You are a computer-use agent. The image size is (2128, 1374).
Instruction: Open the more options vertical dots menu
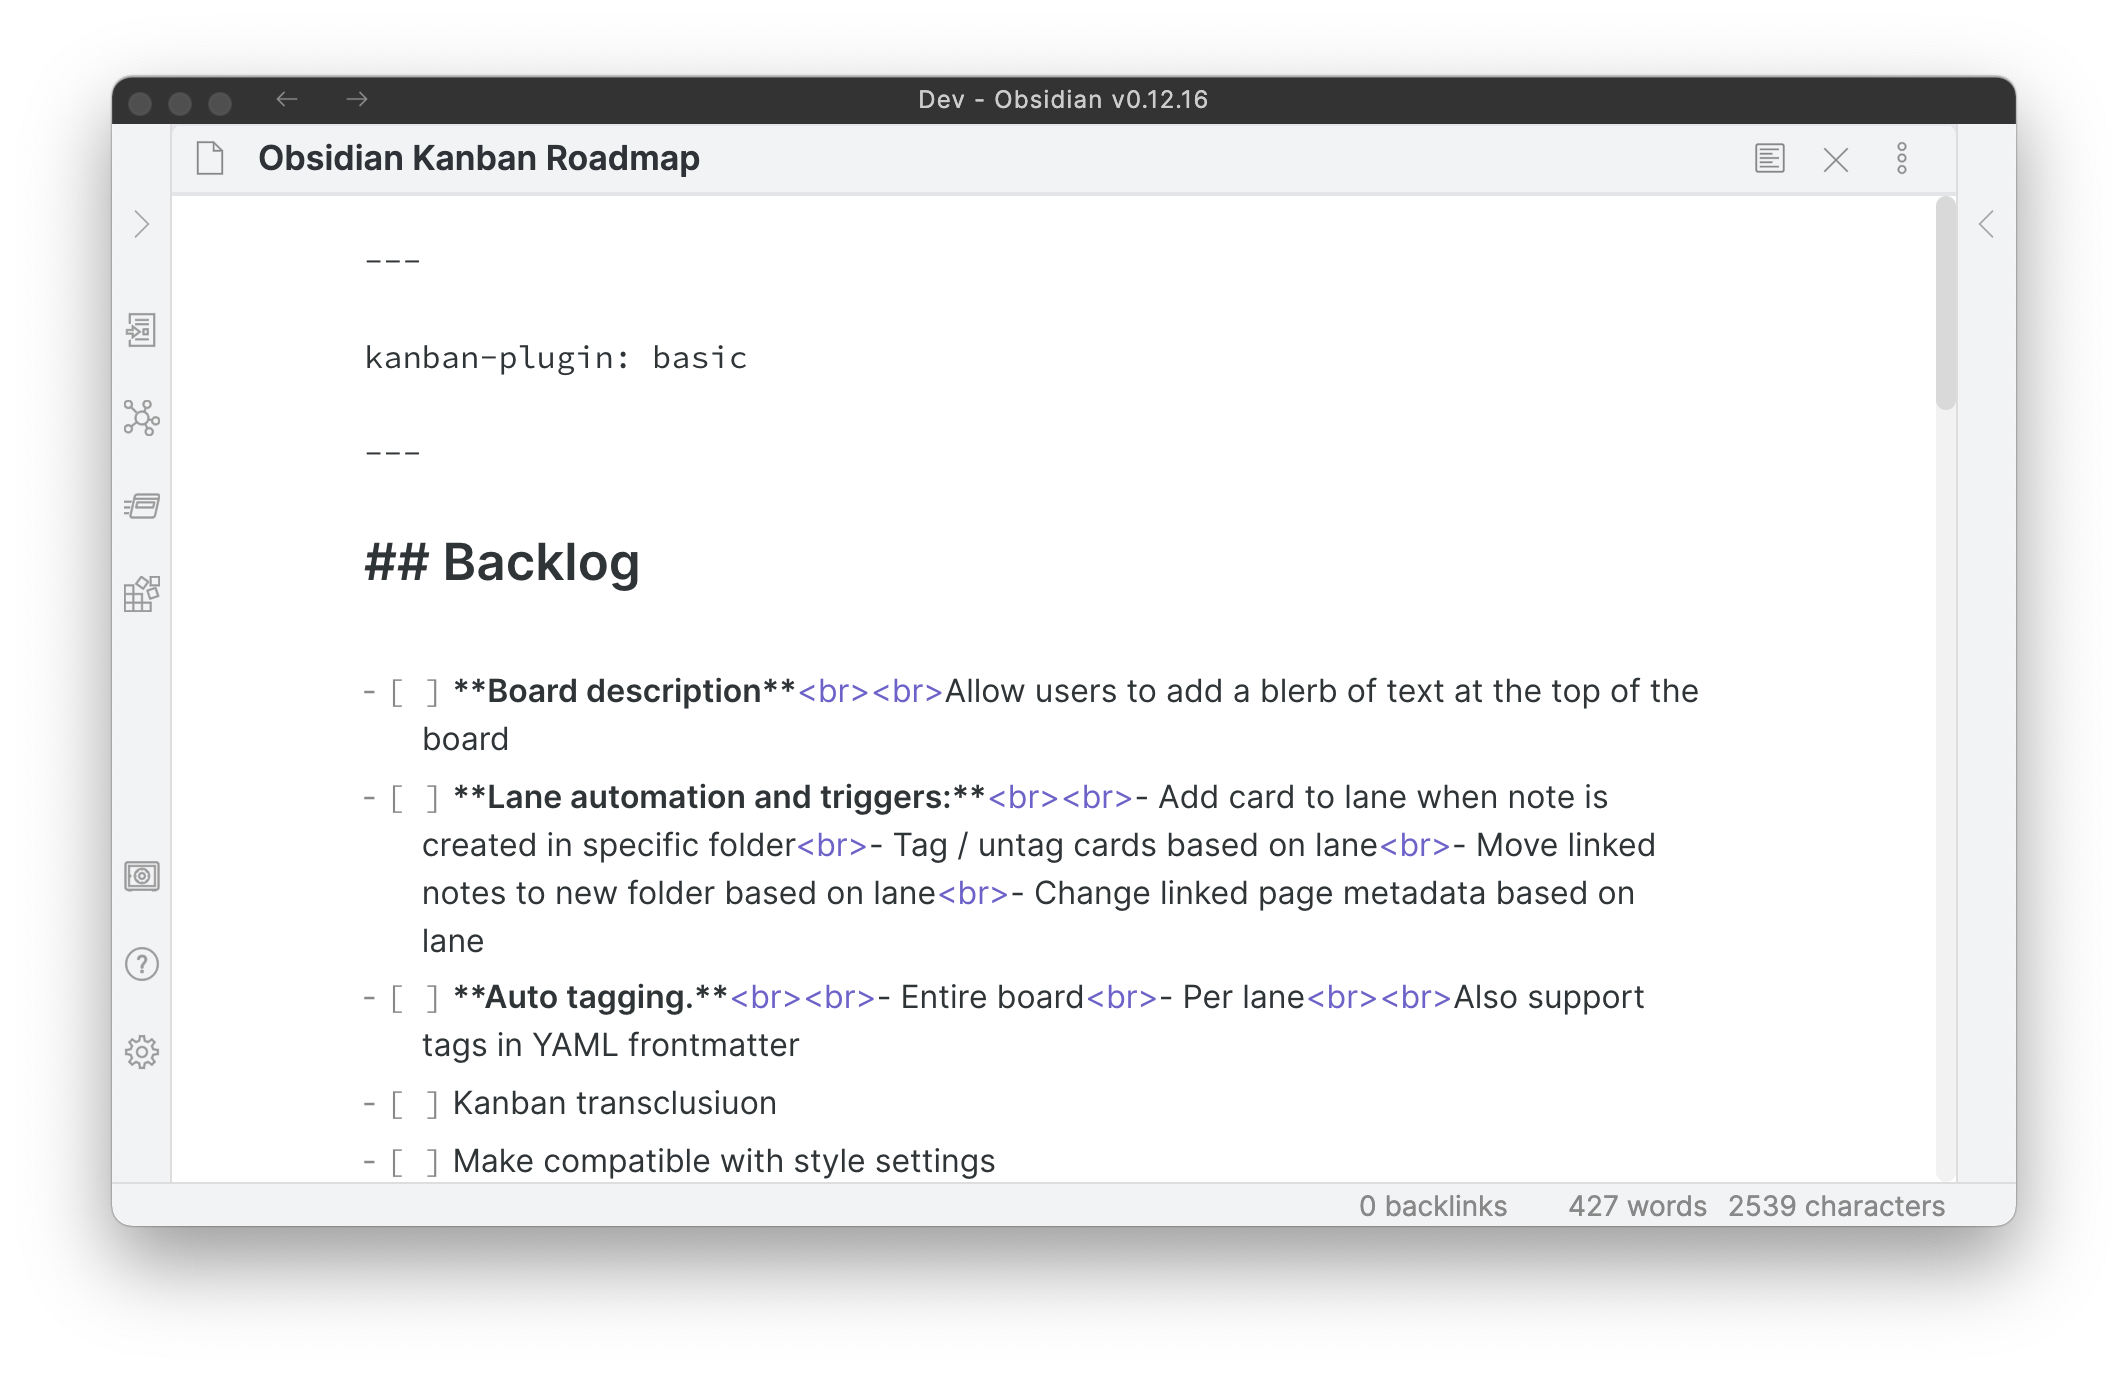1902,158
